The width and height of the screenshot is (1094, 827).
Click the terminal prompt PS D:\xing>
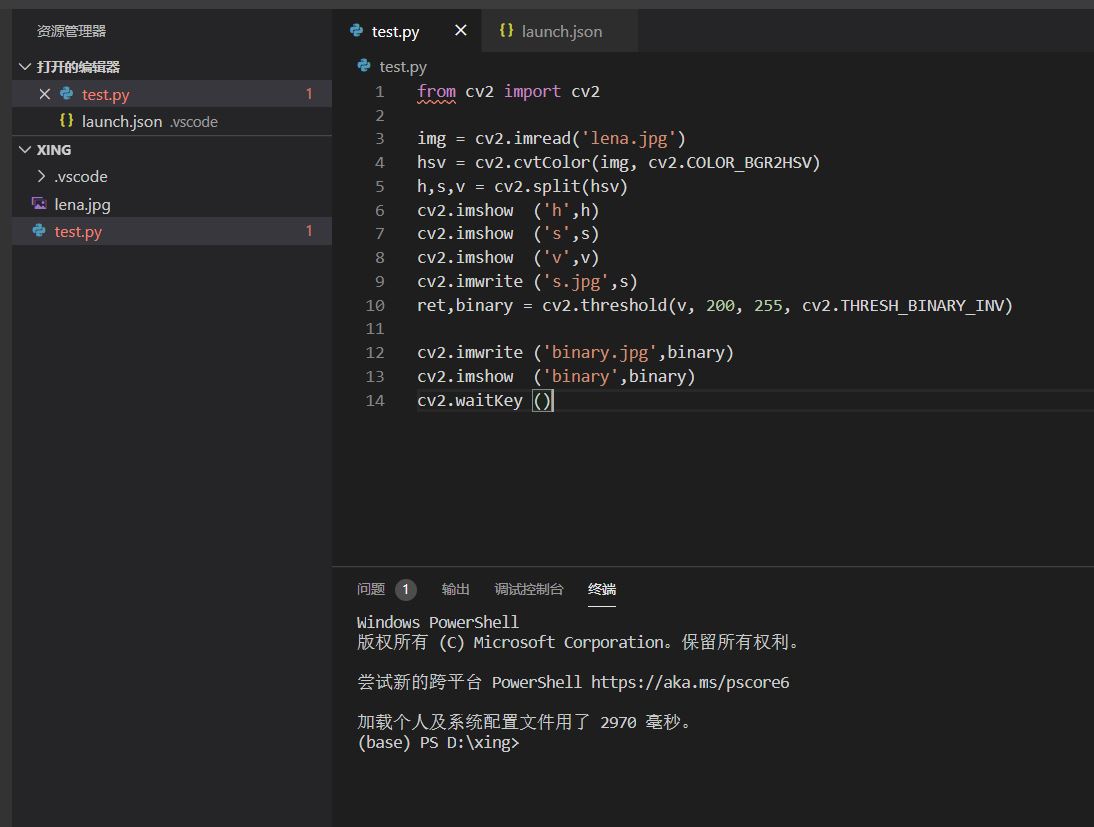point(470,742)
